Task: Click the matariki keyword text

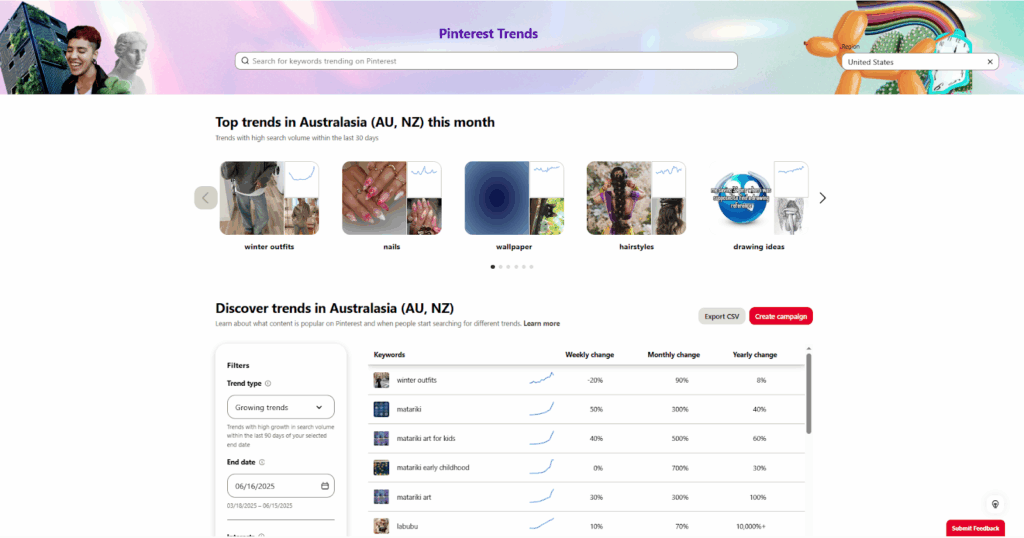Action: click(409, 409)
